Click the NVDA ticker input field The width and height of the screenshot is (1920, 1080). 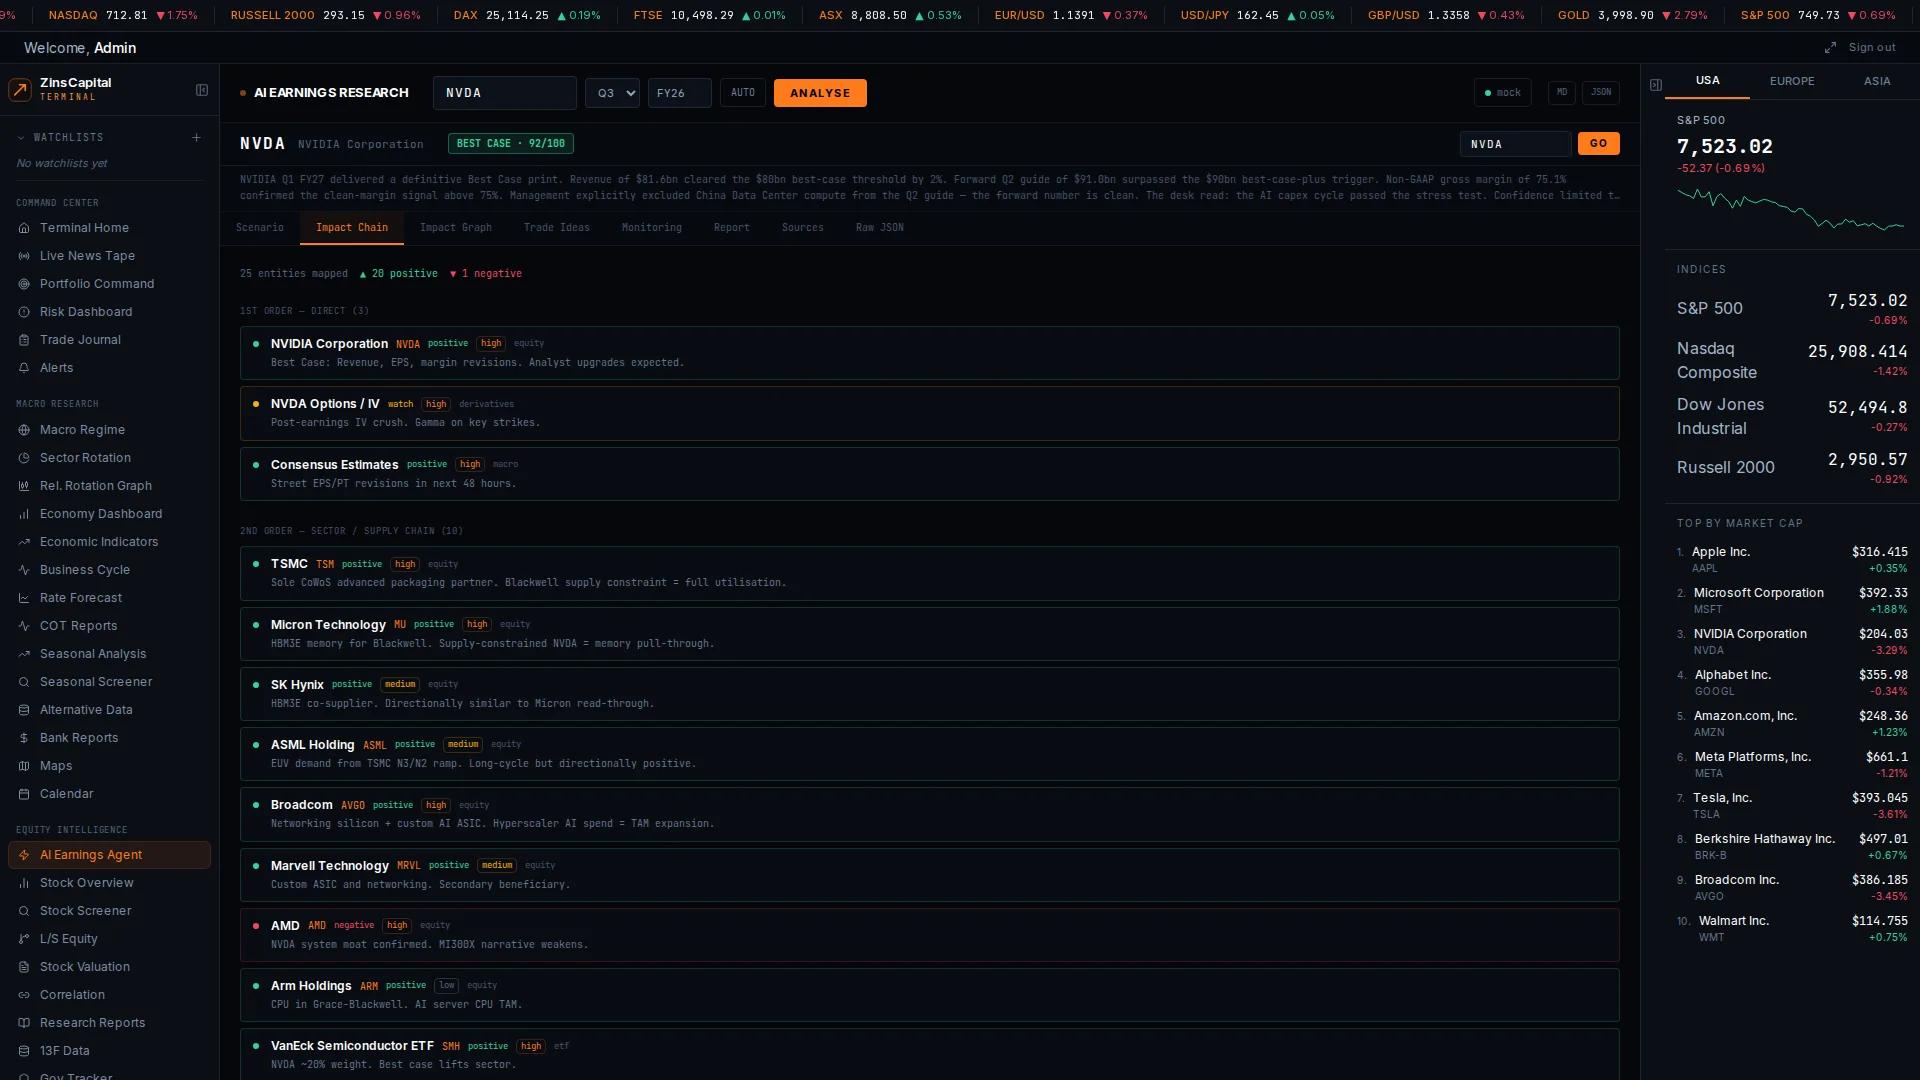click(505, 93)
